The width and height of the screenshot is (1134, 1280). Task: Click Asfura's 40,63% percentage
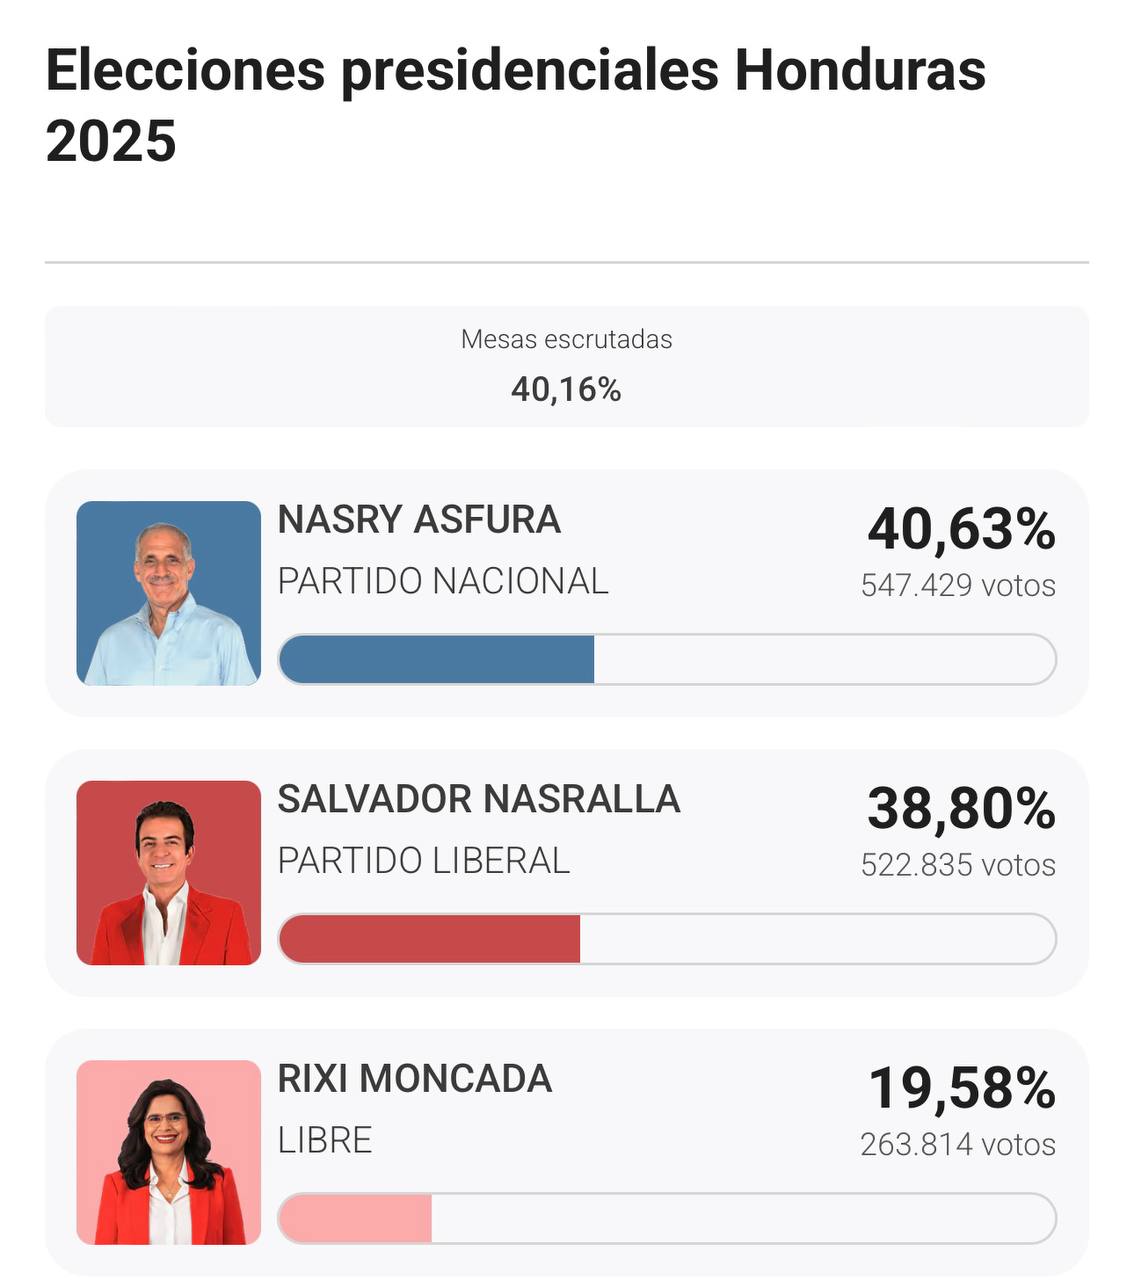[x=961, y=529]
